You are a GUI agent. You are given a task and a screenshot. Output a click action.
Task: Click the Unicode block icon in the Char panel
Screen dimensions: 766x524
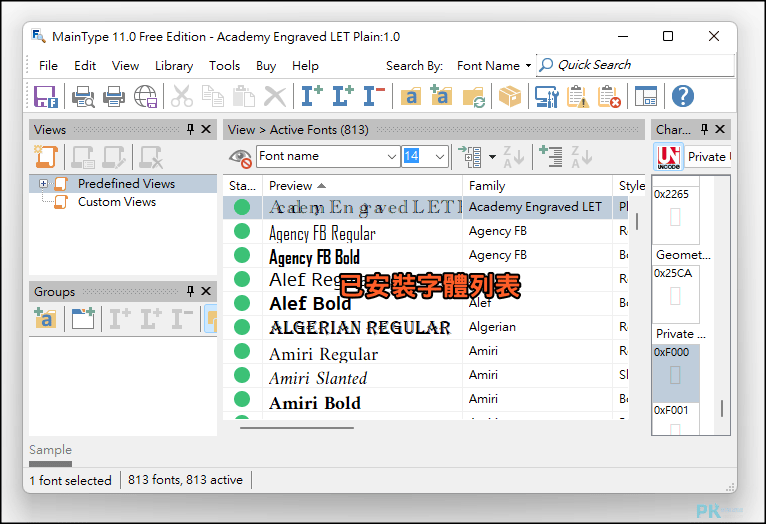[x=669, y=157]
